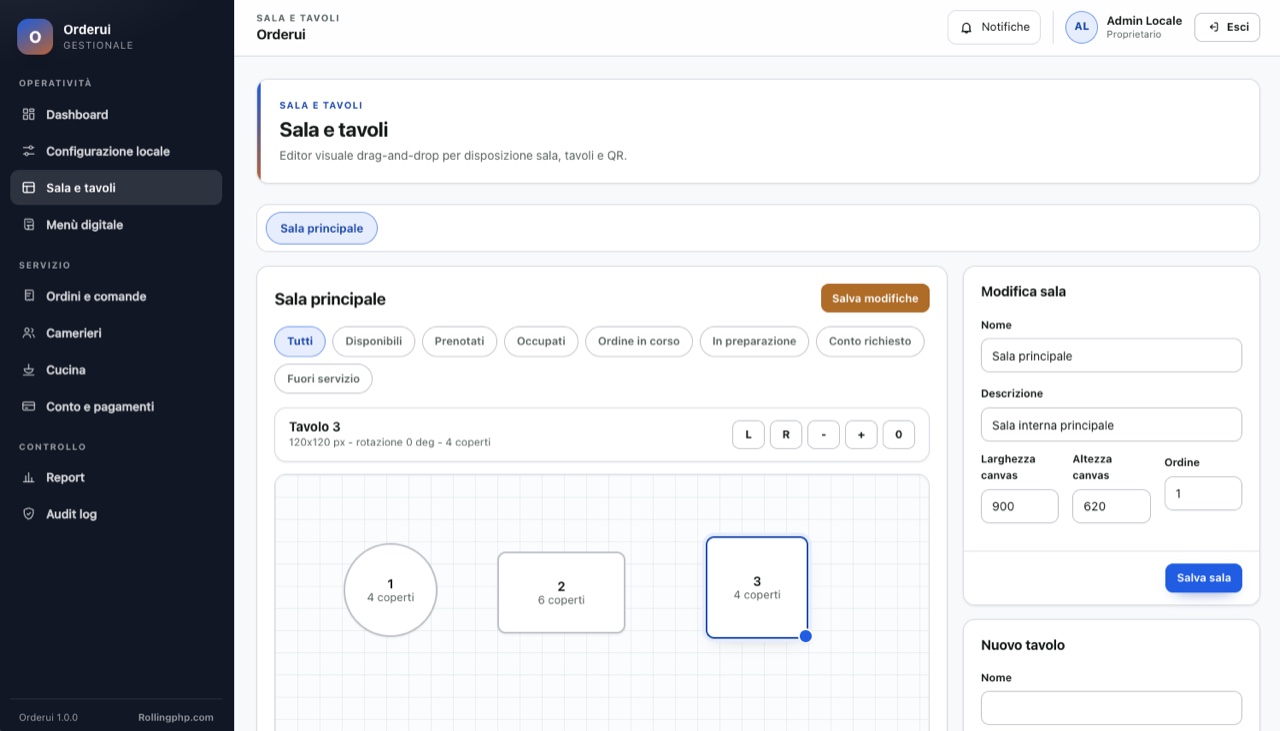Select round table 1 on canvas

coord(390,590)
